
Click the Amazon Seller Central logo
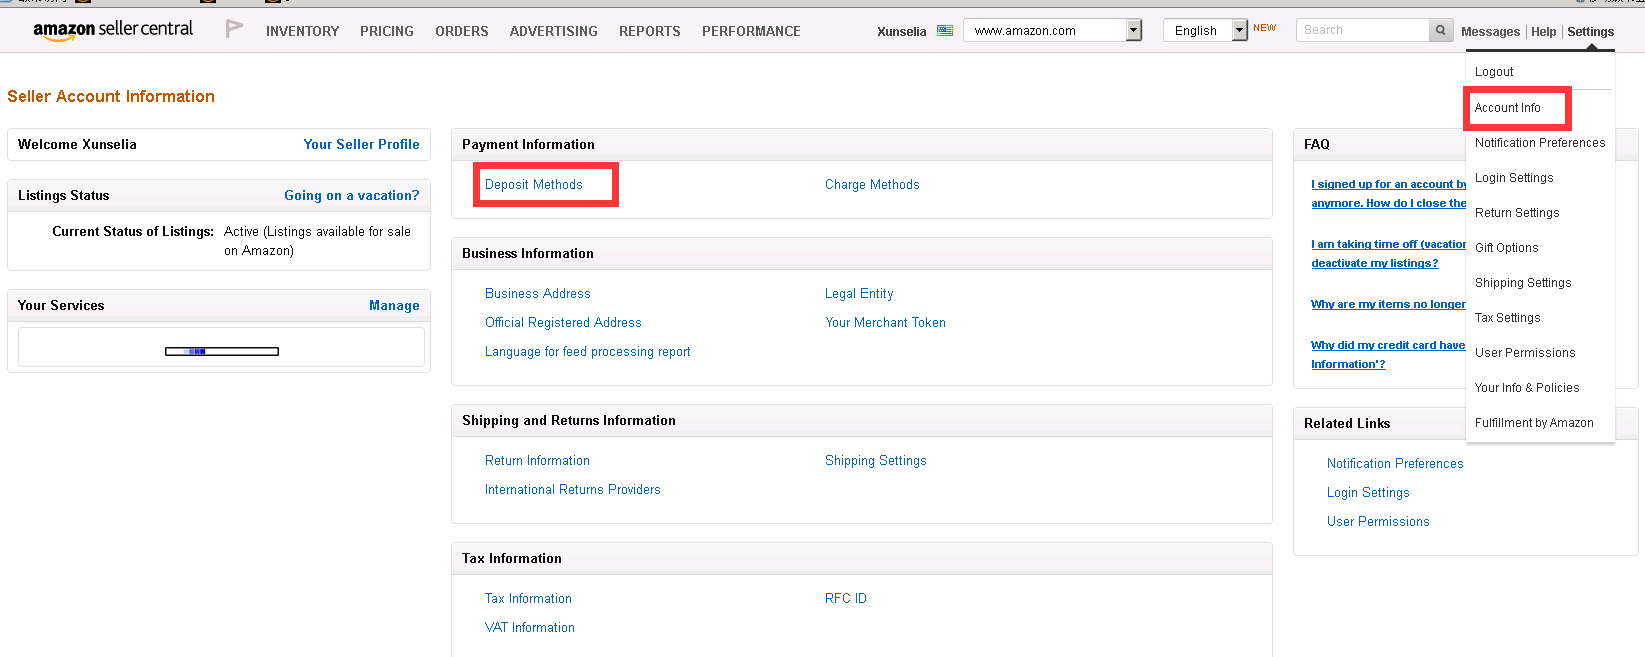(113, 30)
